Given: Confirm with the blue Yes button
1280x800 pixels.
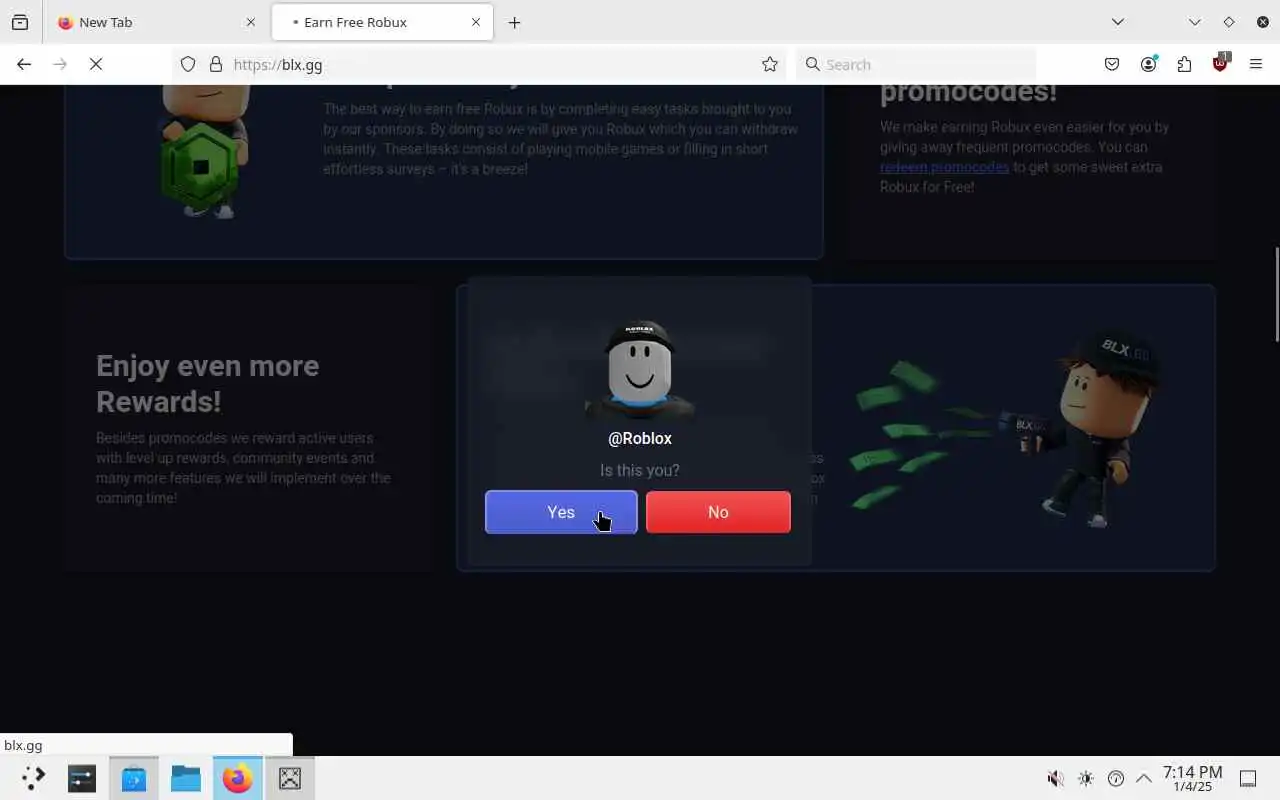Looking at the screenshot, I should [561, 512].
